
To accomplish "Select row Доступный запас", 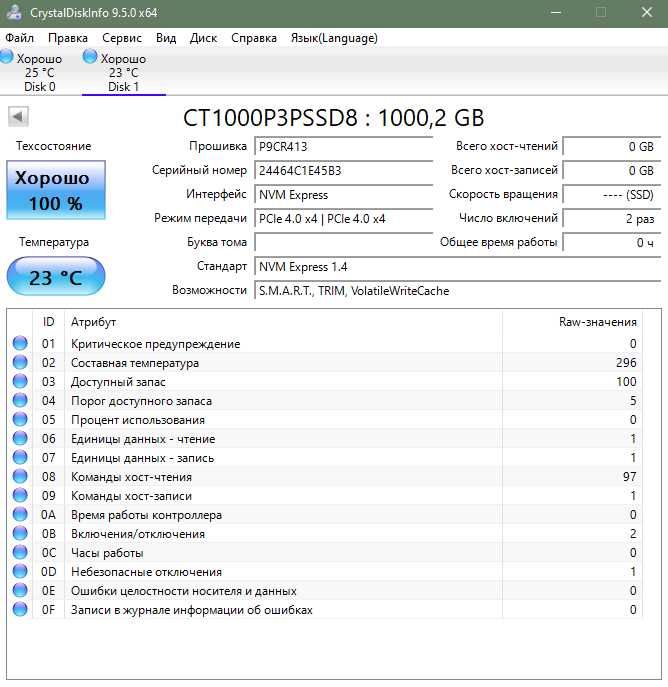I will pyautogui.click(x=325, y=382).
